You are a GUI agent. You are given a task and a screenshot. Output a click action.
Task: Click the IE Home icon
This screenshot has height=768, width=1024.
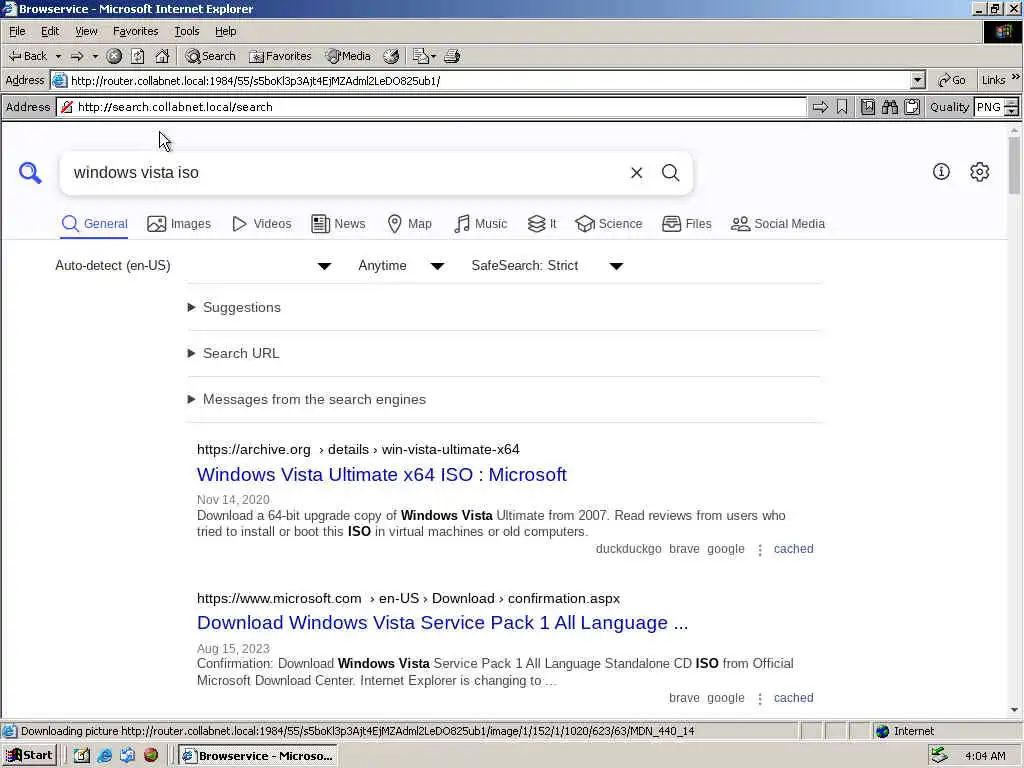[162, 56]
